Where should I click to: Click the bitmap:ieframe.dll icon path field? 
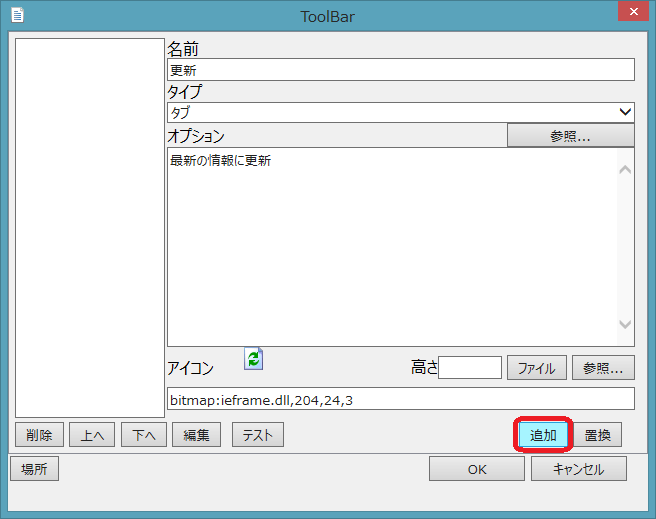point(400,399)
